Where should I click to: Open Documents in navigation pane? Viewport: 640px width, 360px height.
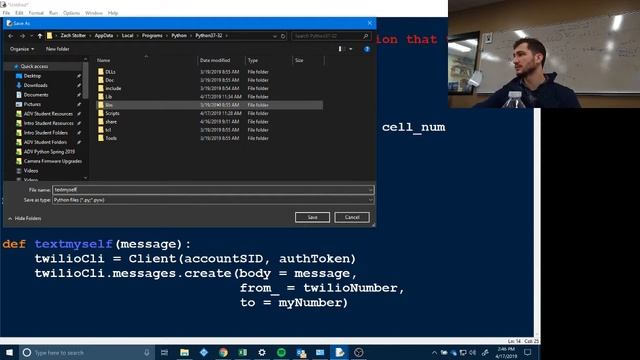(36, 95)
